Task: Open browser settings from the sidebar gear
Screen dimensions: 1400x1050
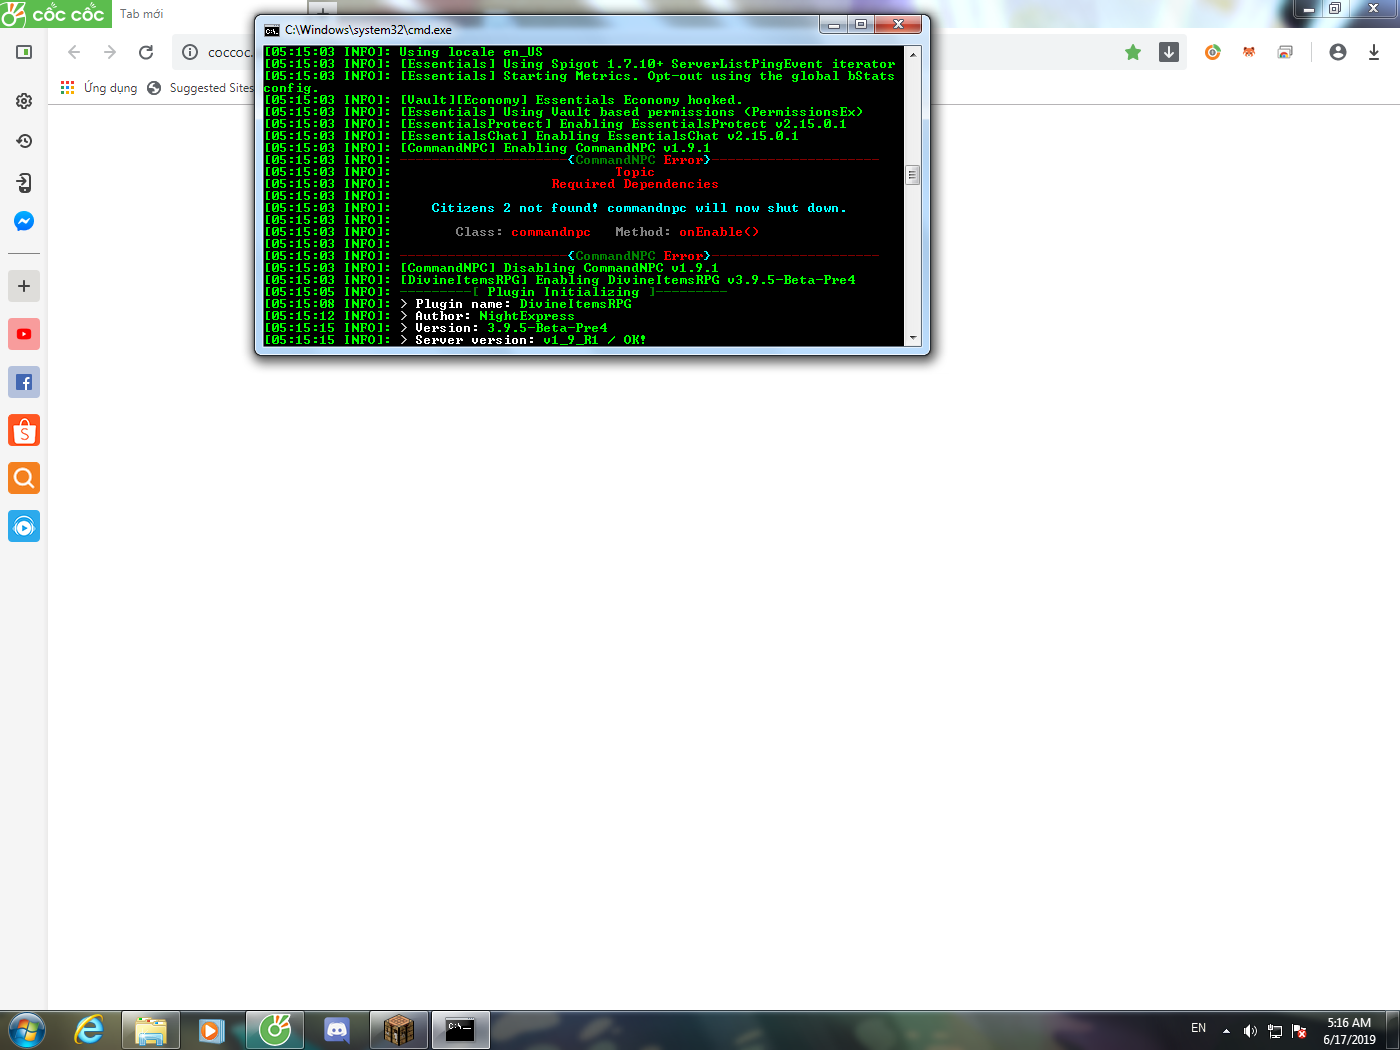Action: click(x=24, y=101)
